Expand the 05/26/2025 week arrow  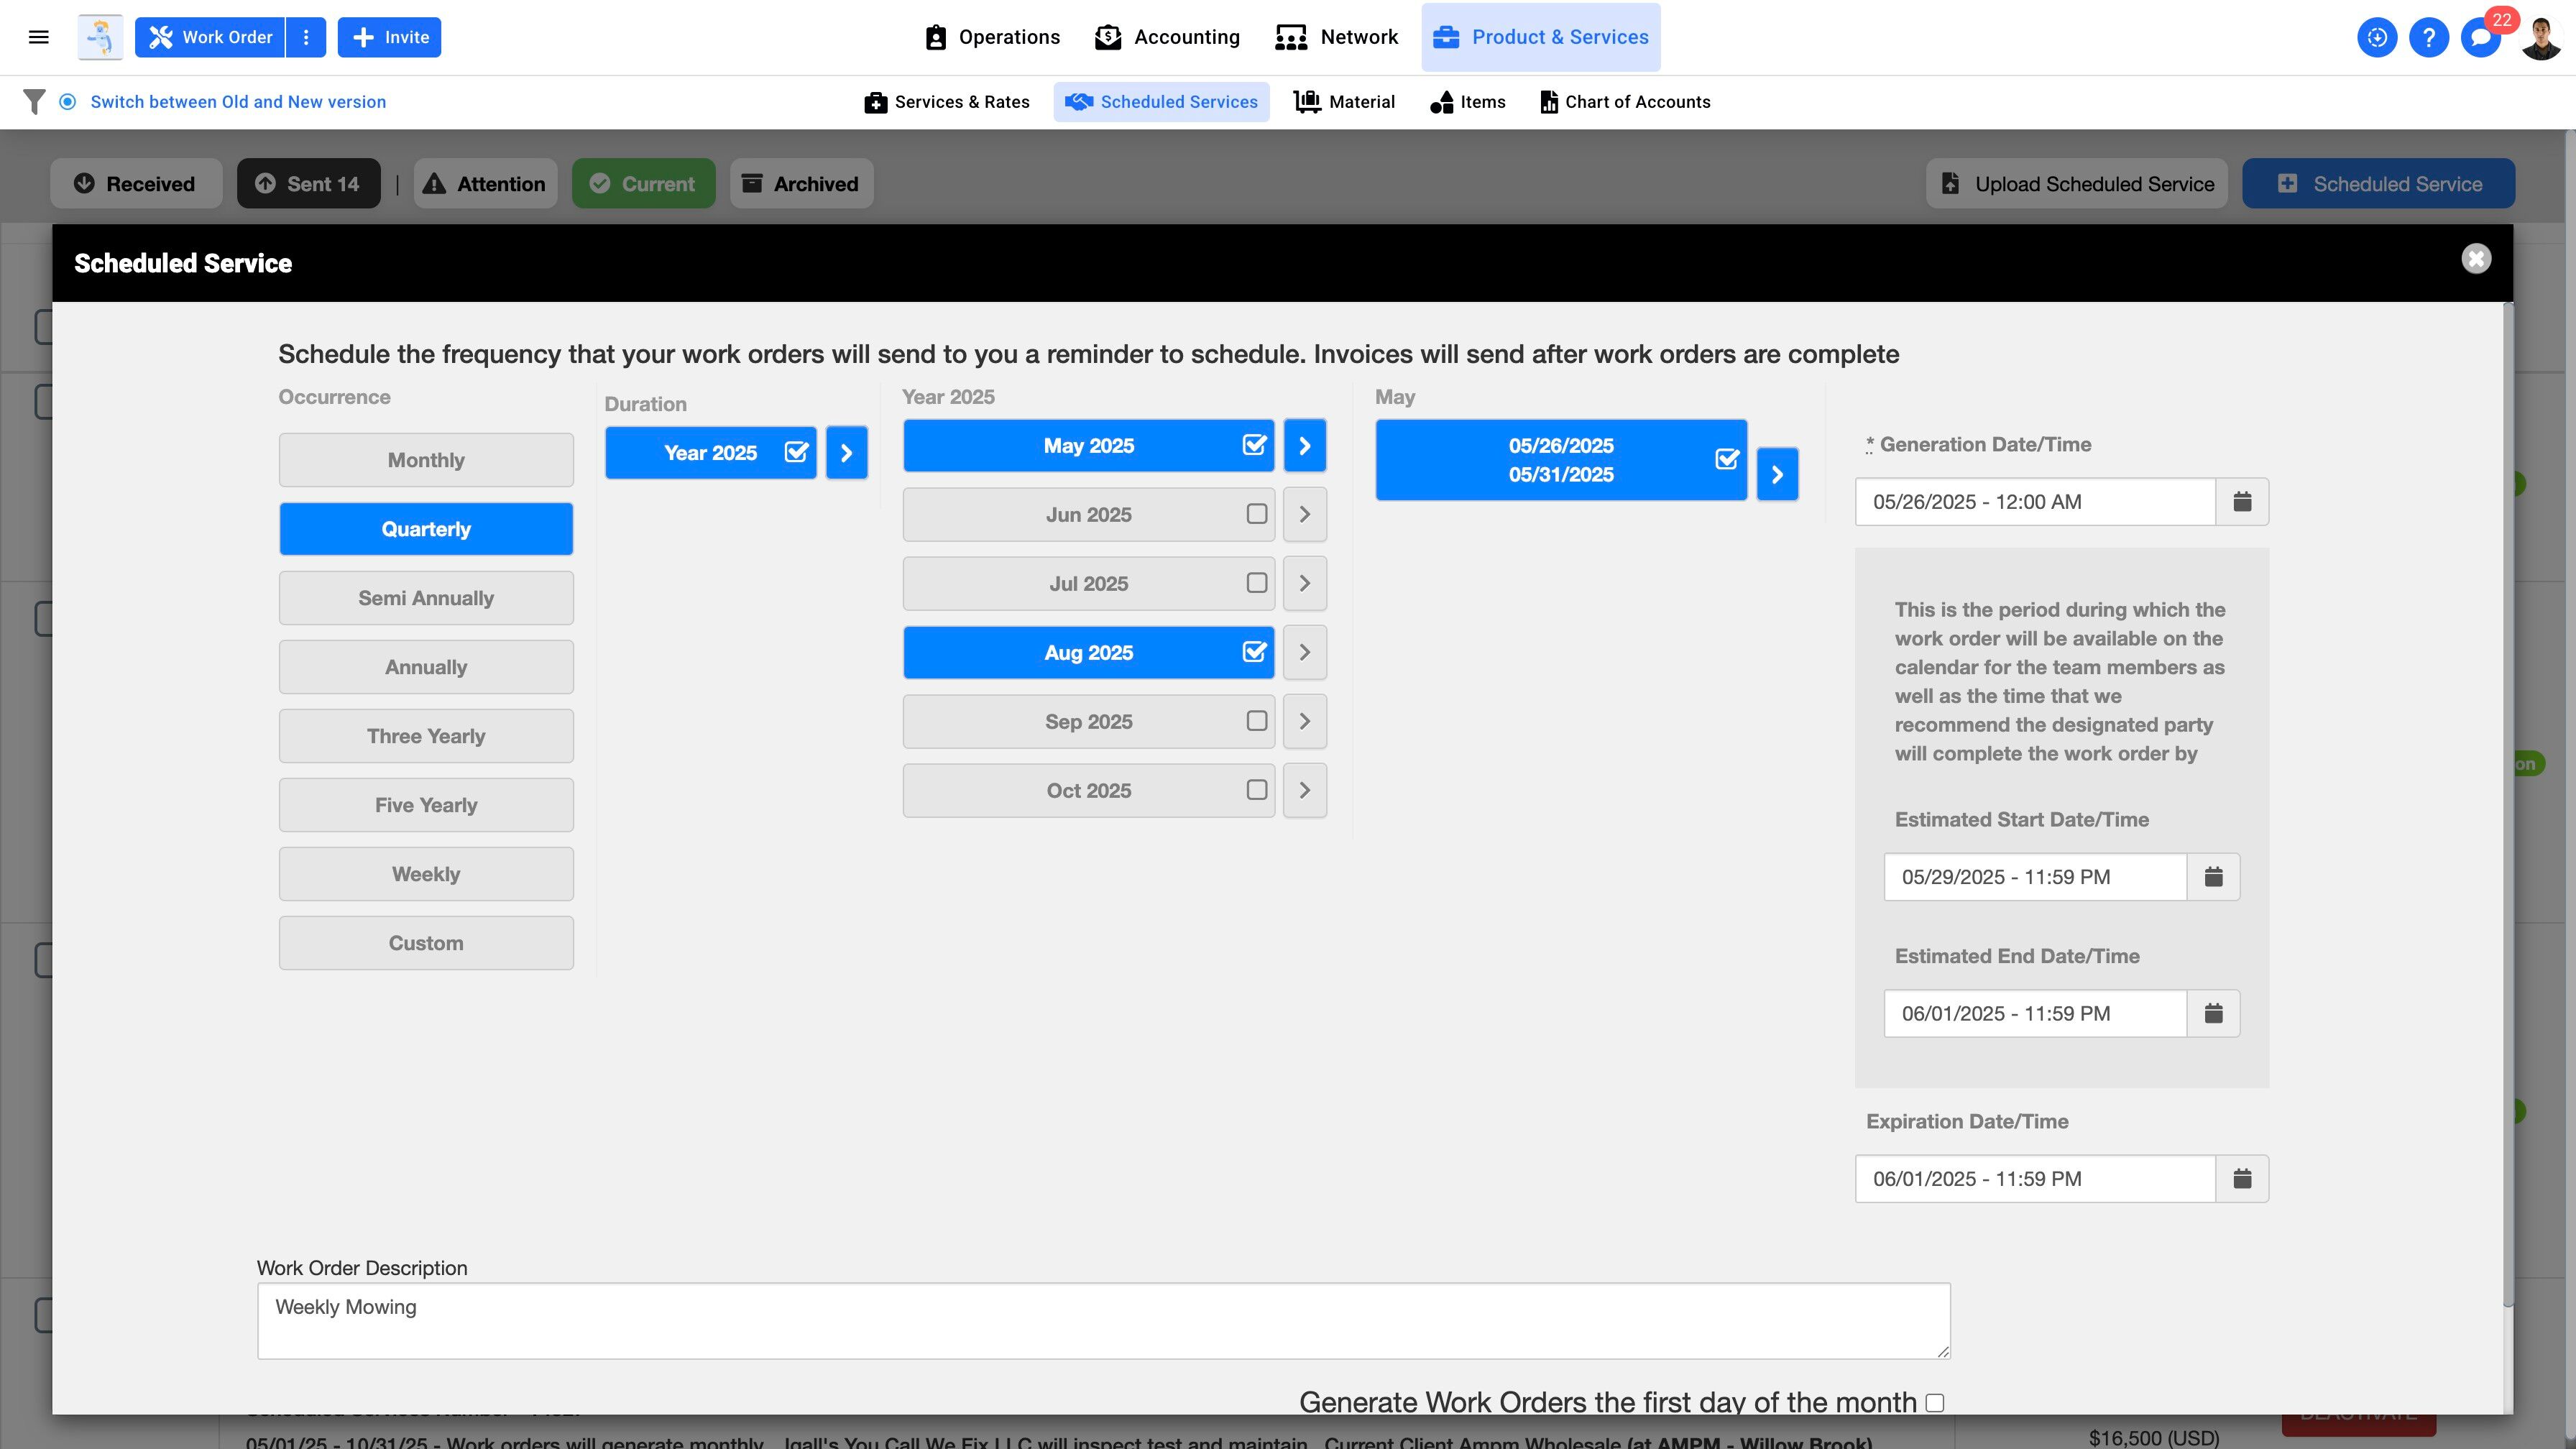[1777, 474]
